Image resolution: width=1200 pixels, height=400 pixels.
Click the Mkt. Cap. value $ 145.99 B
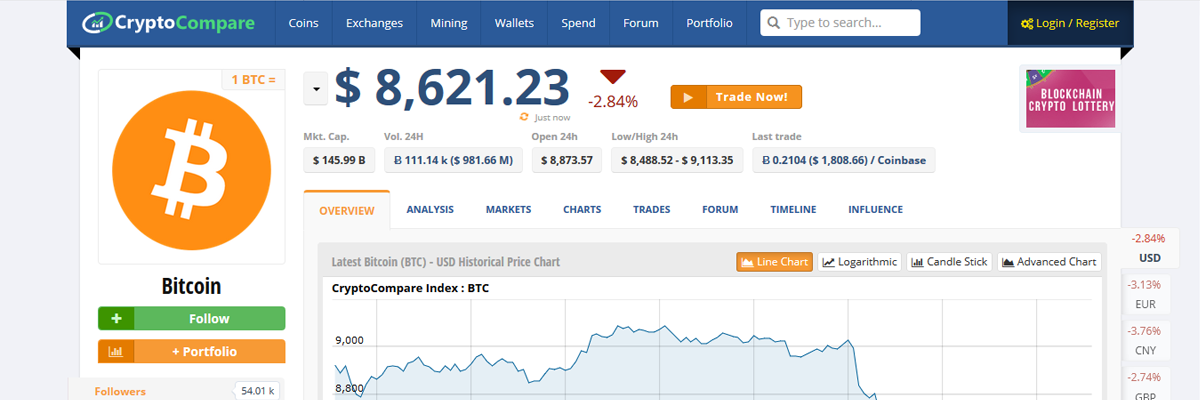tap(338, 160)
